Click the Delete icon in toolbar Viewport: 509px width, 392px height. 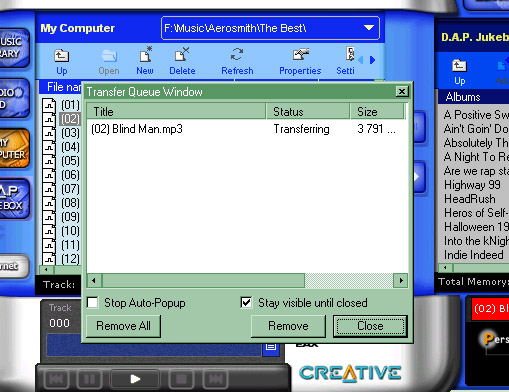tap(182, 54)
